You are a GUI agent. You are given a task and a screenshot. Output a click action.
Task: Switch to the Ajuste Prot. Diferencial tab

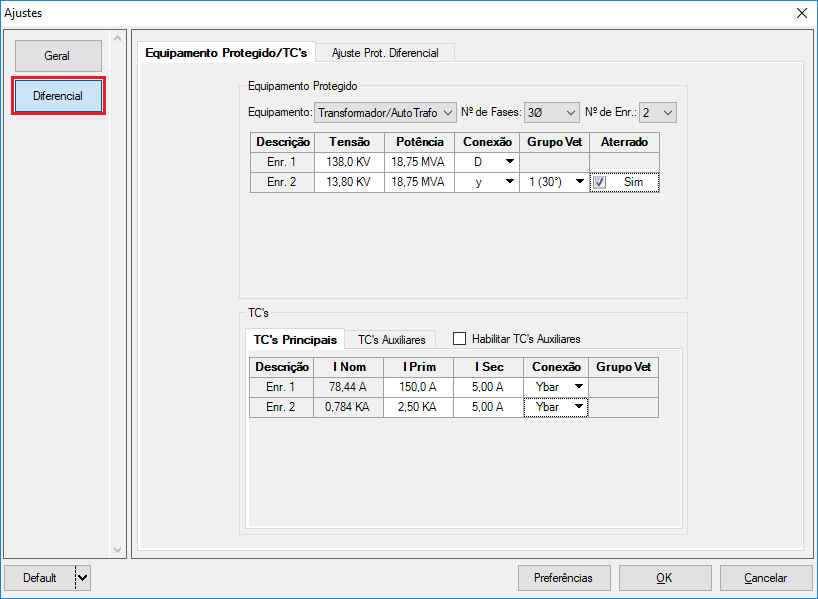tap(385, 52)
